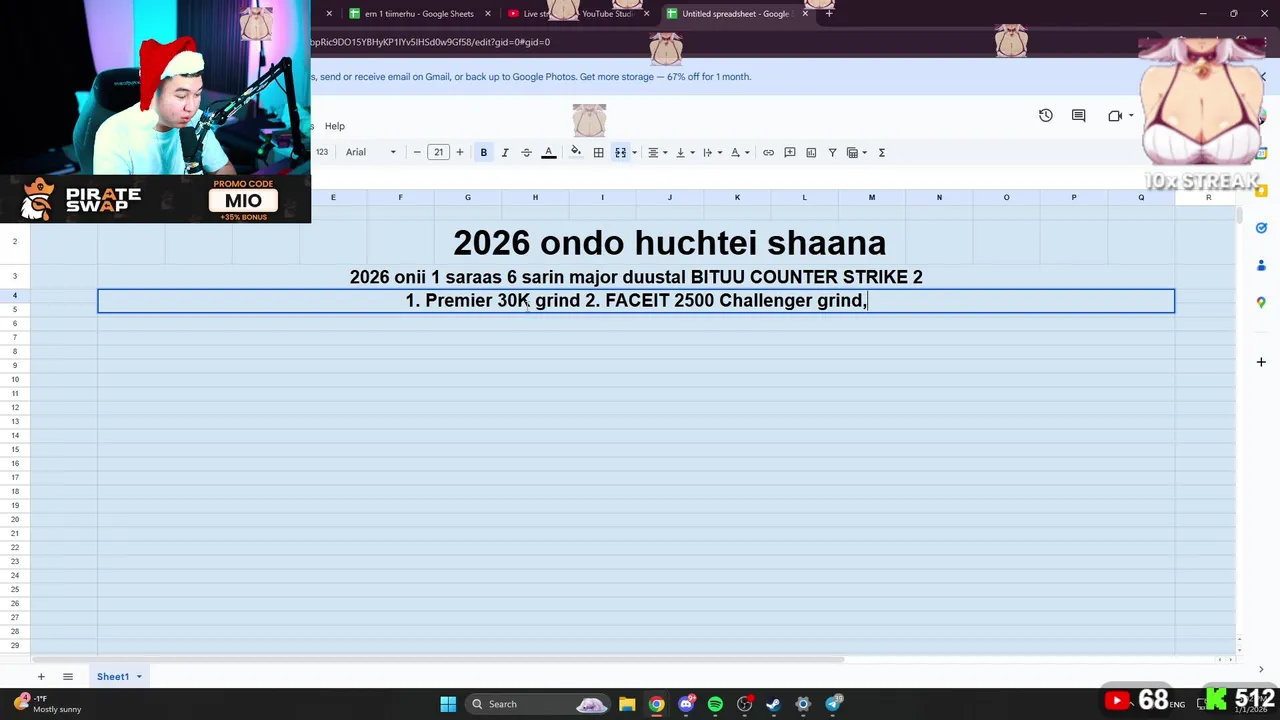This screenshot has height=720, width=1280.
Task: Open the functions sigma menu
Action: 882,152
